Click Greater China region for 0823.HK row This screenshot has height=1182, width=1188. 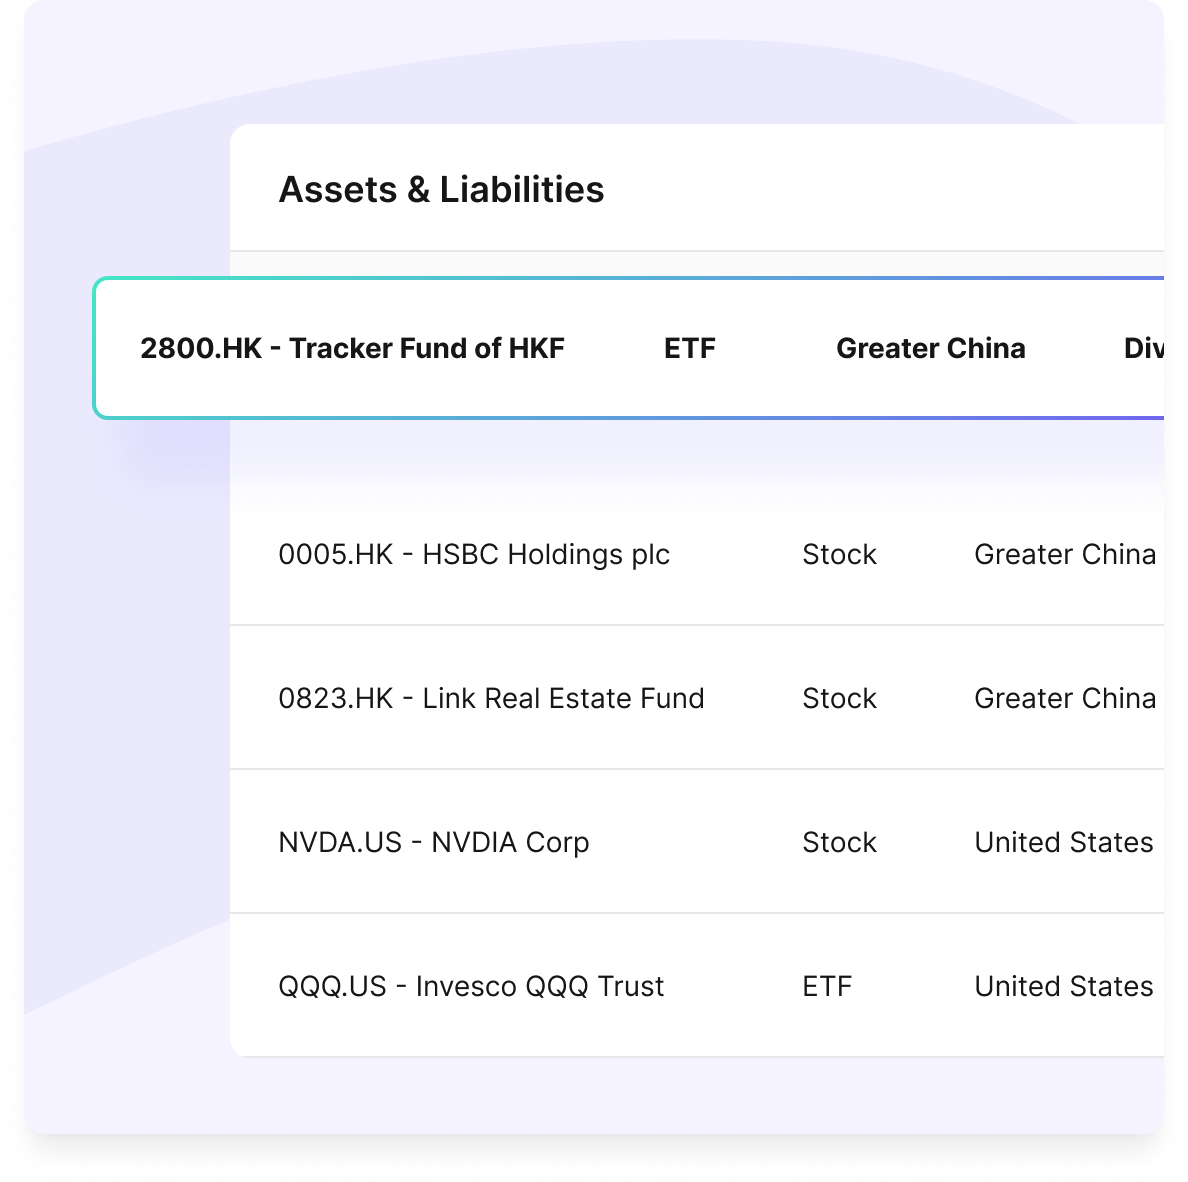[x=1065, y=699]
